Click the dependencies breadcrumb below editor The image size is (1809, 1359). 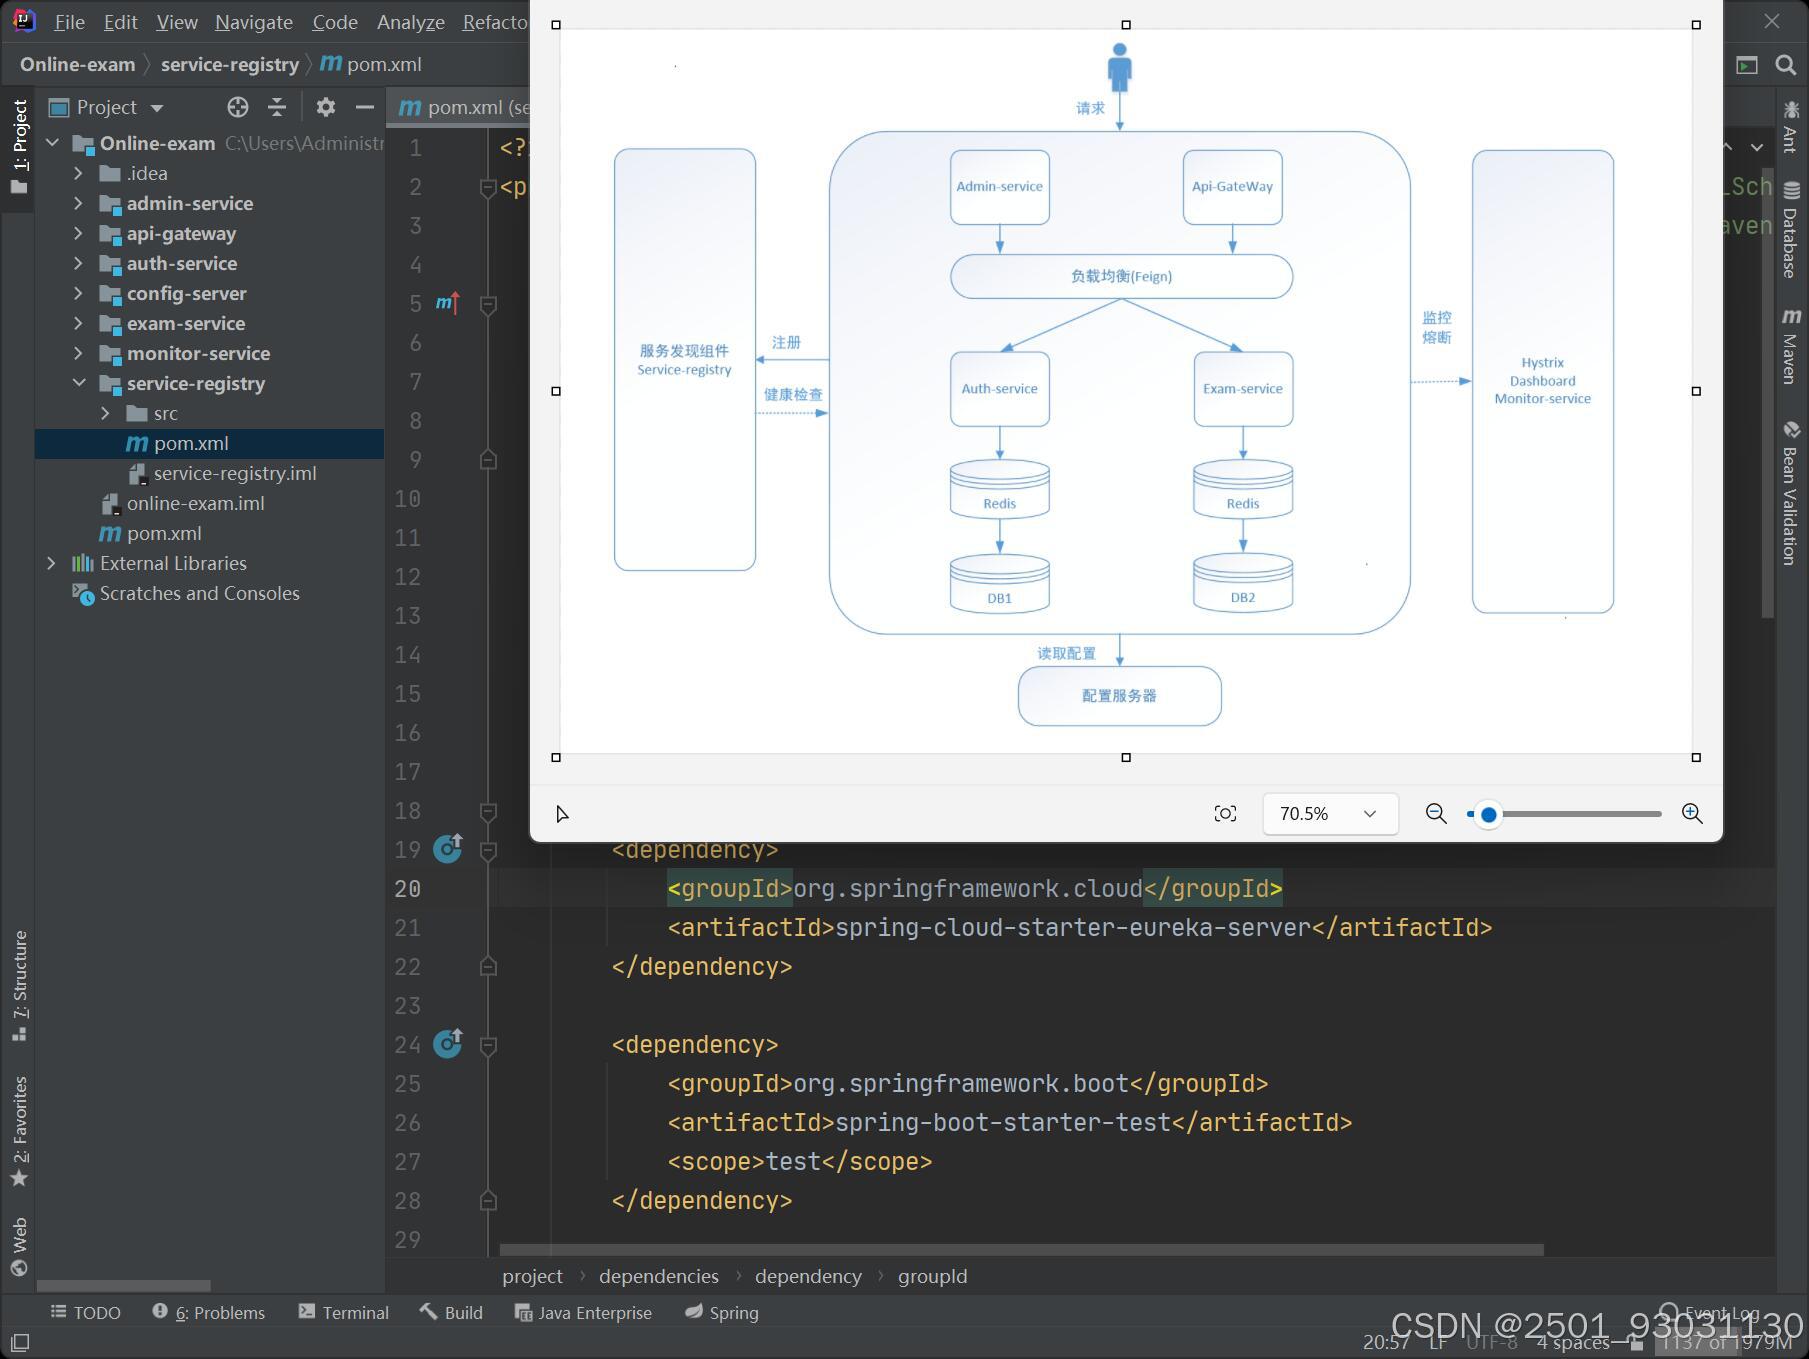659,1276
